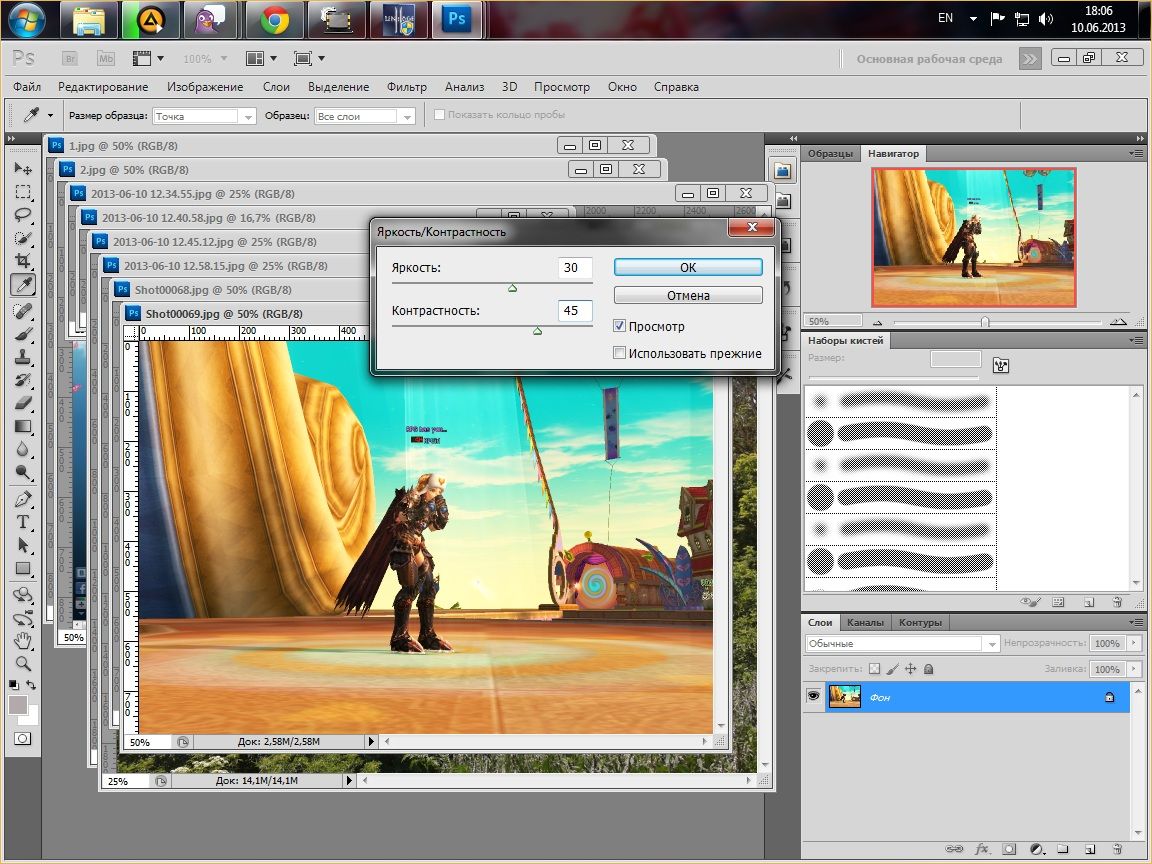
Task: Select the Move tool
Action: (x=23, y=168)
